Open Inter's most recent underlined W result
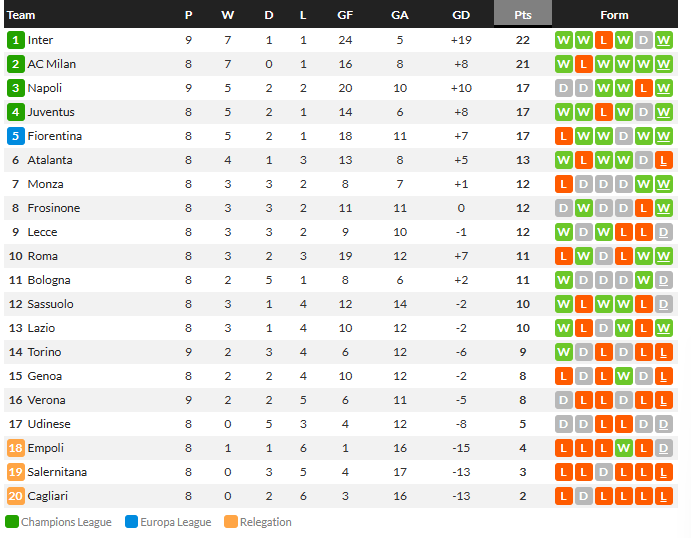Image resolution: width=691 pixels, height=538 pixels. (x=663, y=40)
